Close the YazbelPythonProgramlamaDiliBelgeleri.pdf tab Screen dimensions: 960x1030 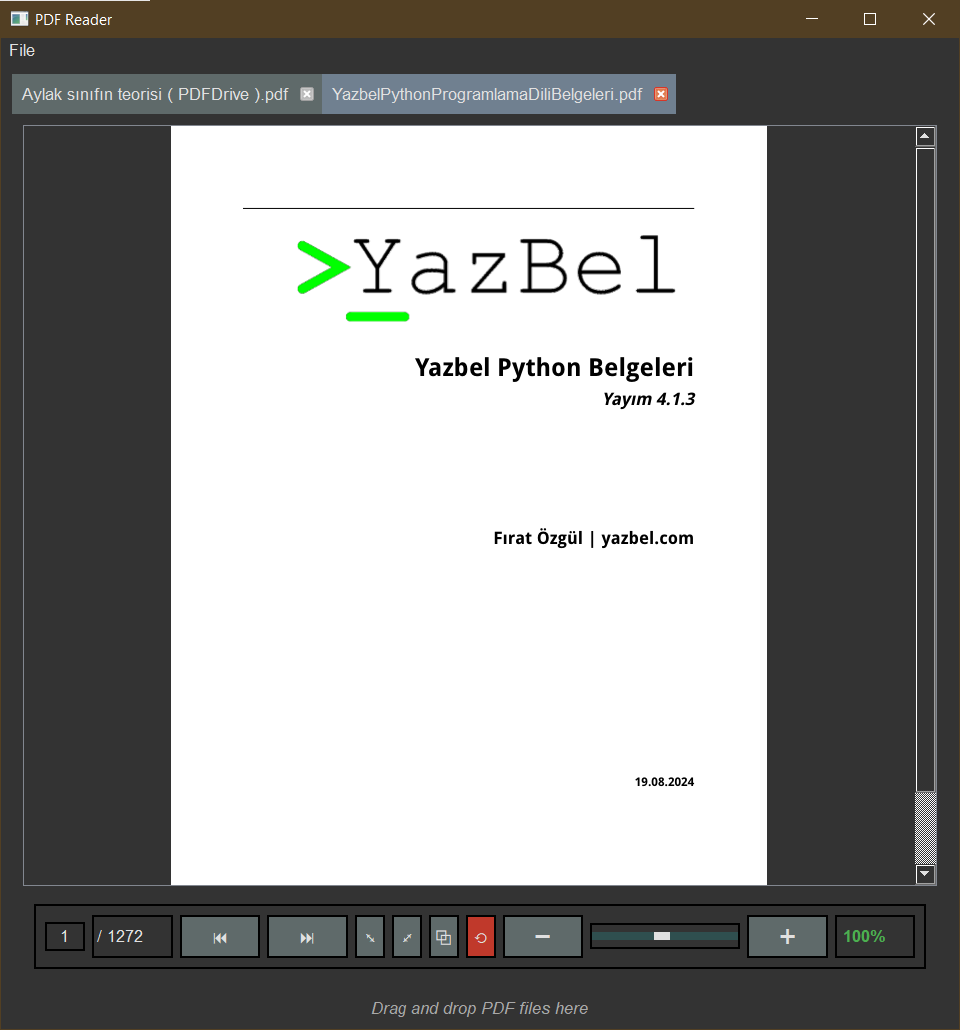pyautogui.click(x=661, y=94)
